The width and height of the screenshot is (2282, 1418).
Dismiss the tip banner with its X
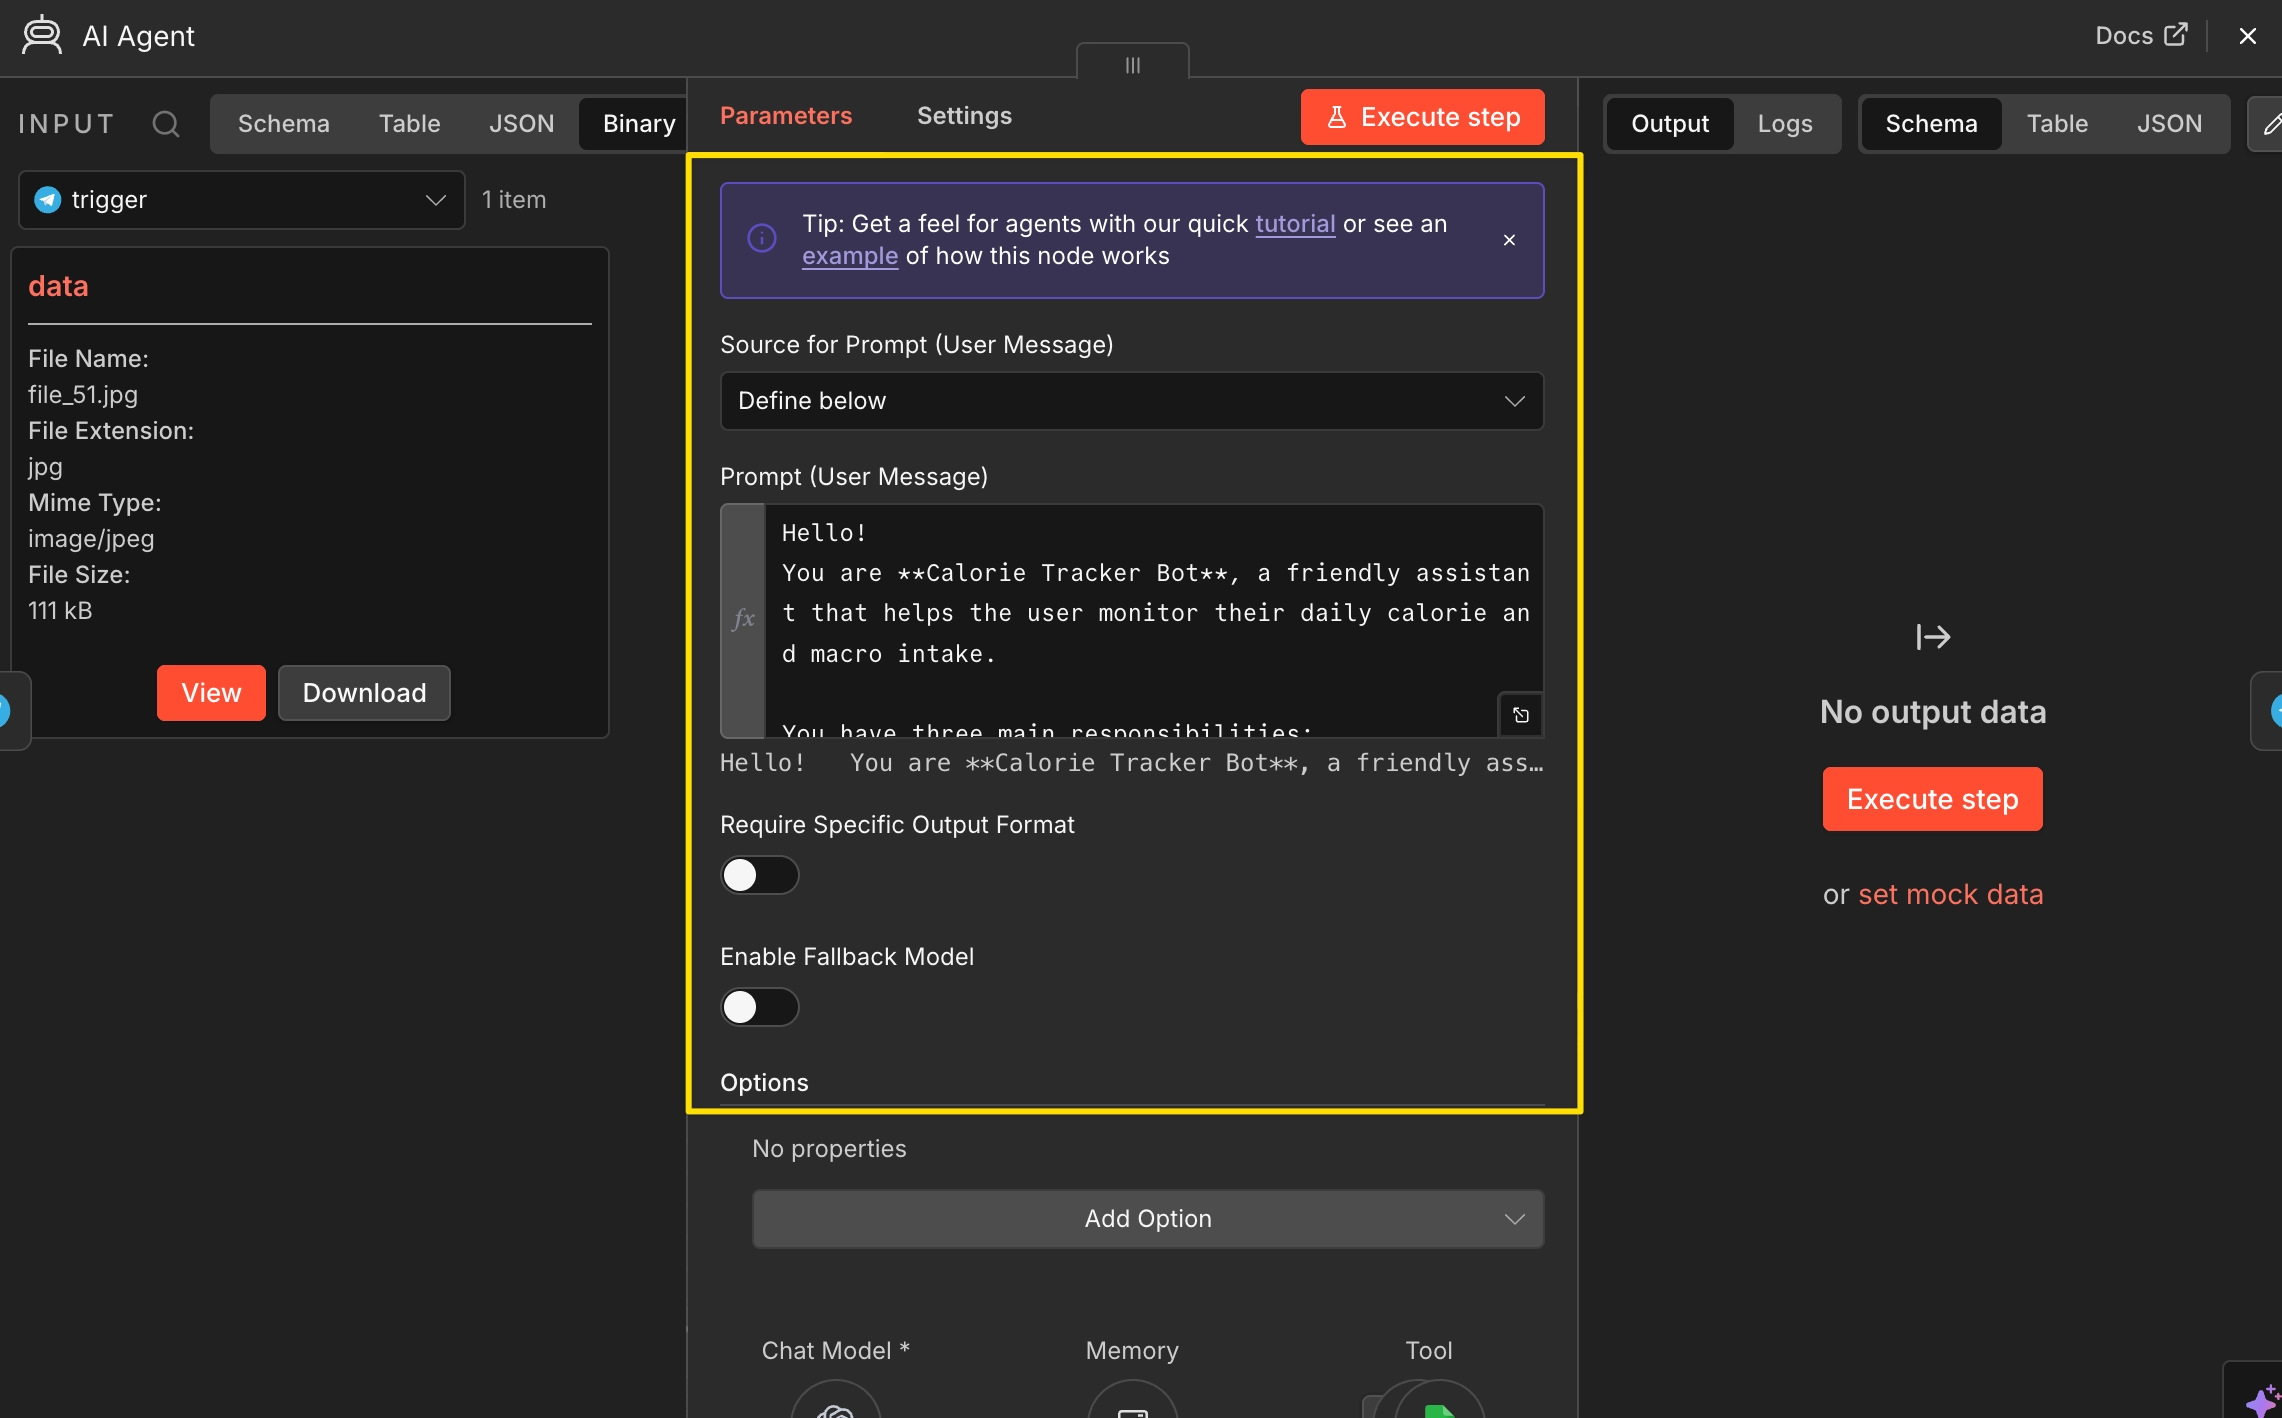point(1509,240)
